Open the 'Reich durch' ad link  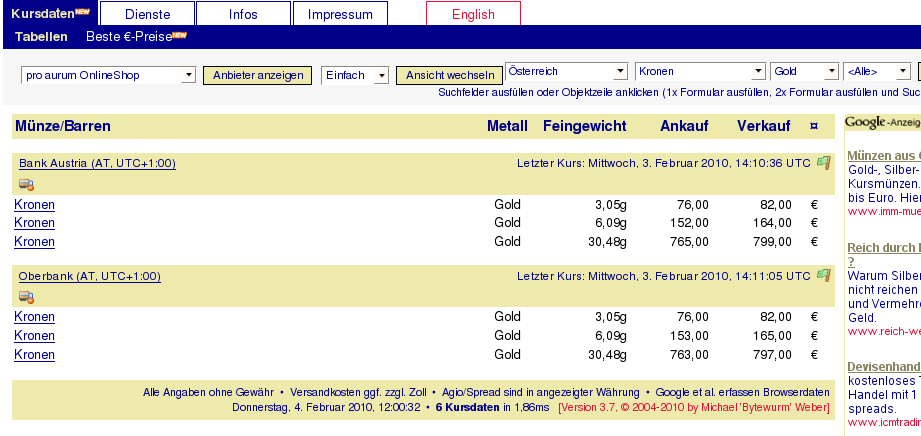[884, 247]
